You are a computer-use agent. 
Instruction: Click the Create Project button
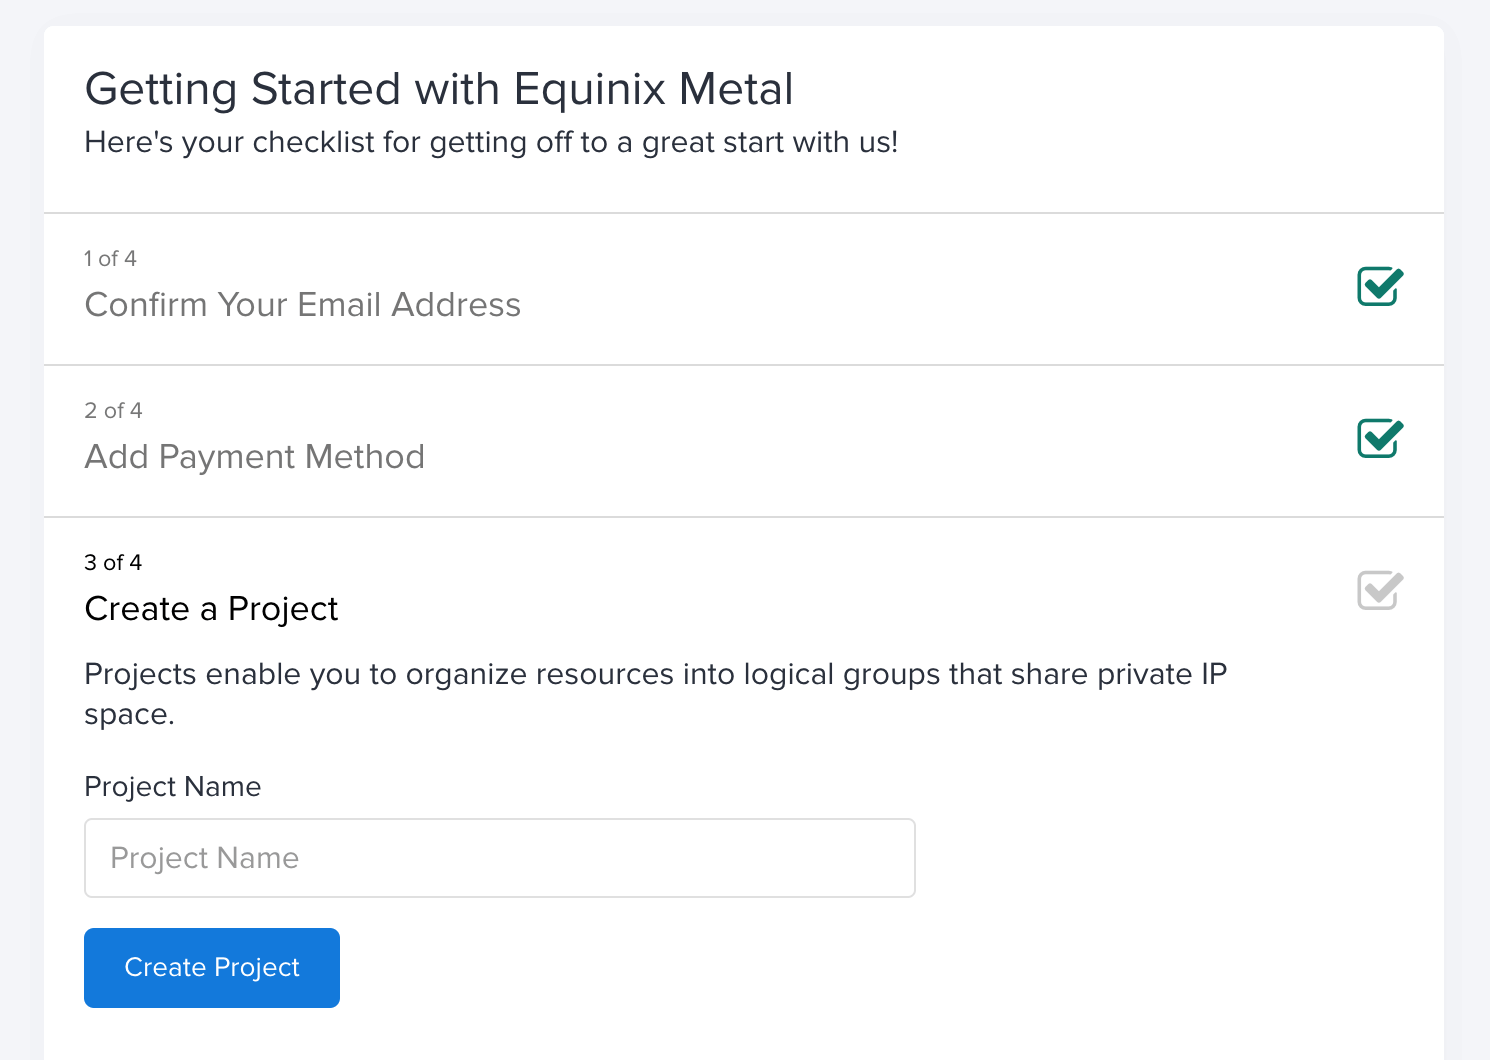(211, 967)
